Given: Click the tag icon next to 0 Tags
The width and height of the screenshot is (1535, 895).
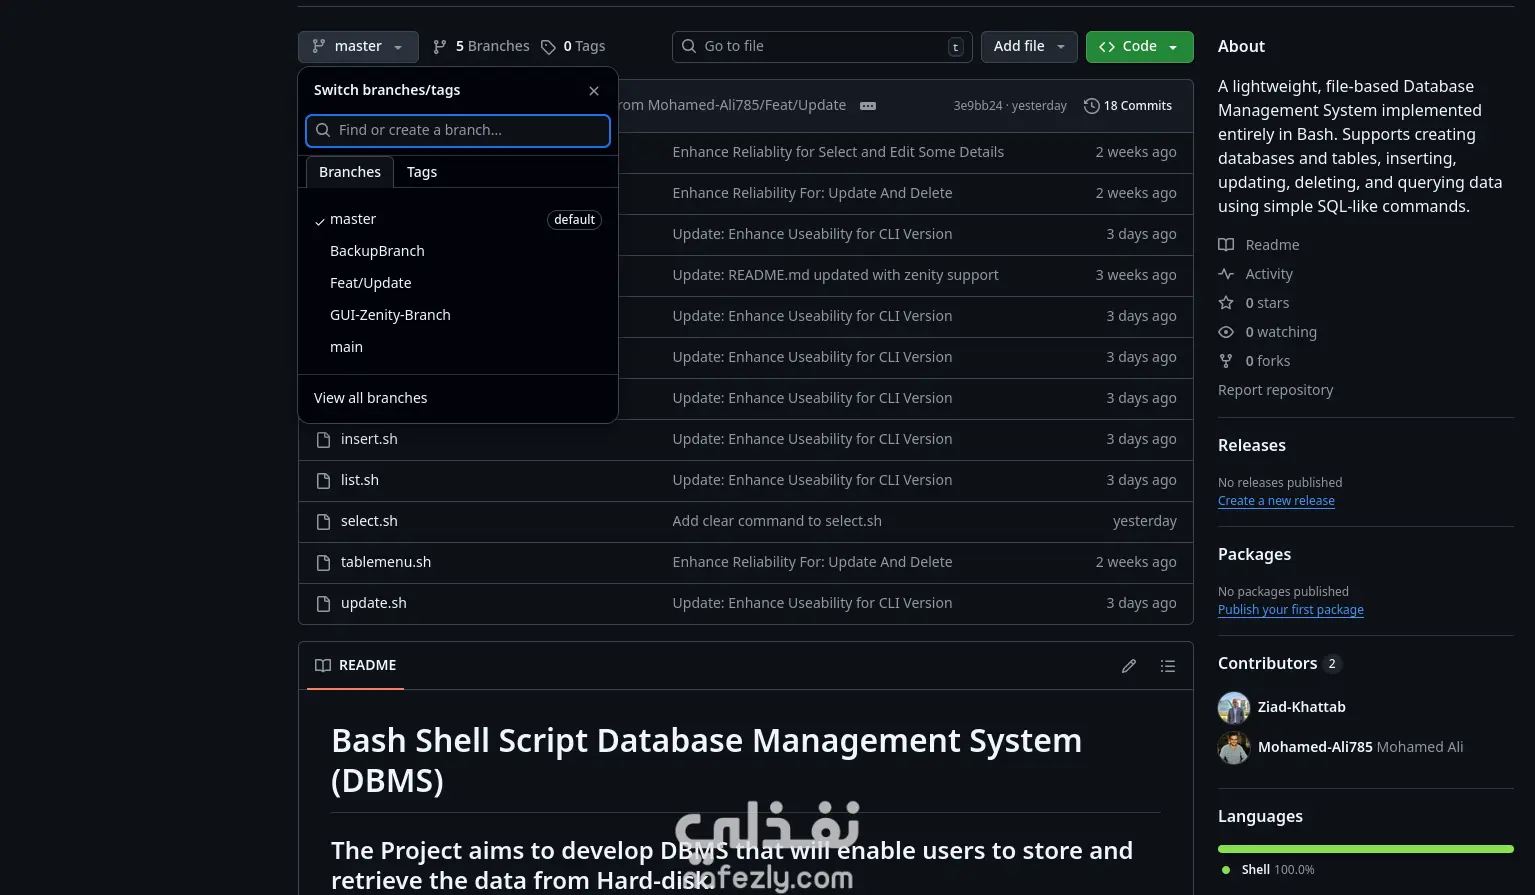Looking at the screenshot, I should (548, 47).
